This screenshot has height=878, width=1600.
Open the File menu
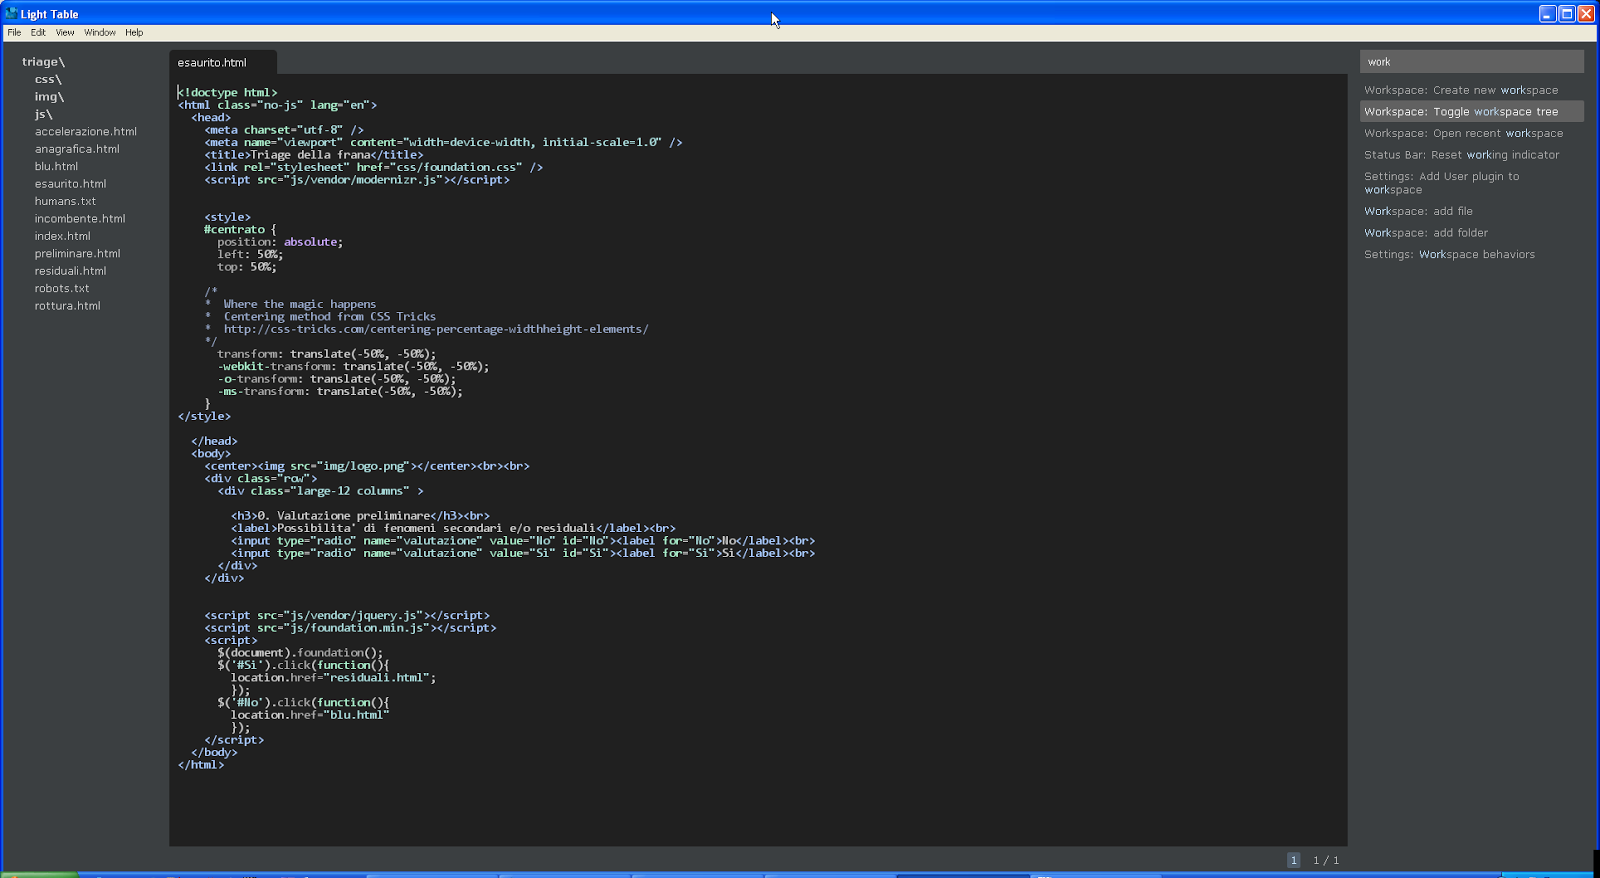click(14, 32)
